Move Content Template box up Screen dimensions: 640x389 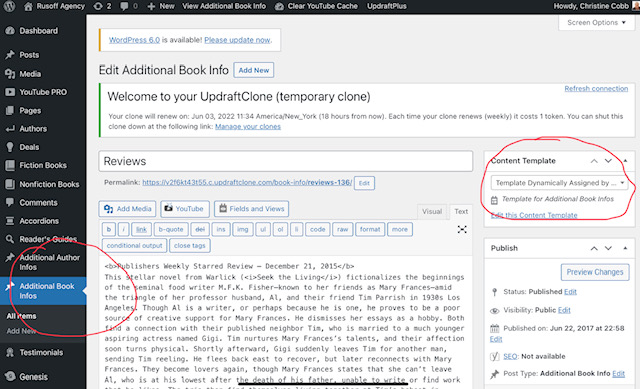(x=594, y=161)
